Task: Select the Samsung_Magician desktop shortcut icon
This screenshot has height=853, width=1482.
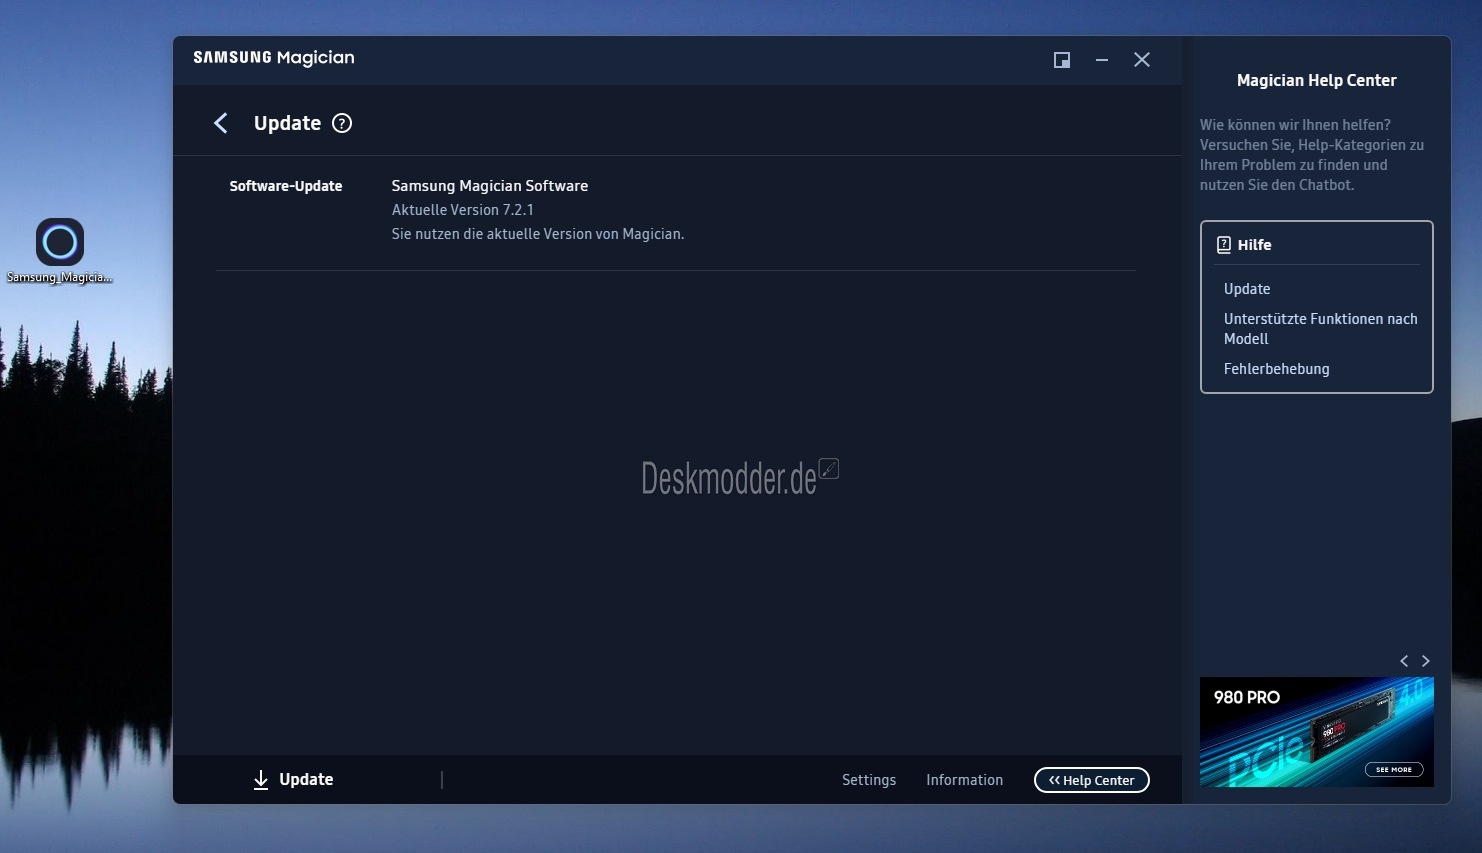Action: coord(60,251)
